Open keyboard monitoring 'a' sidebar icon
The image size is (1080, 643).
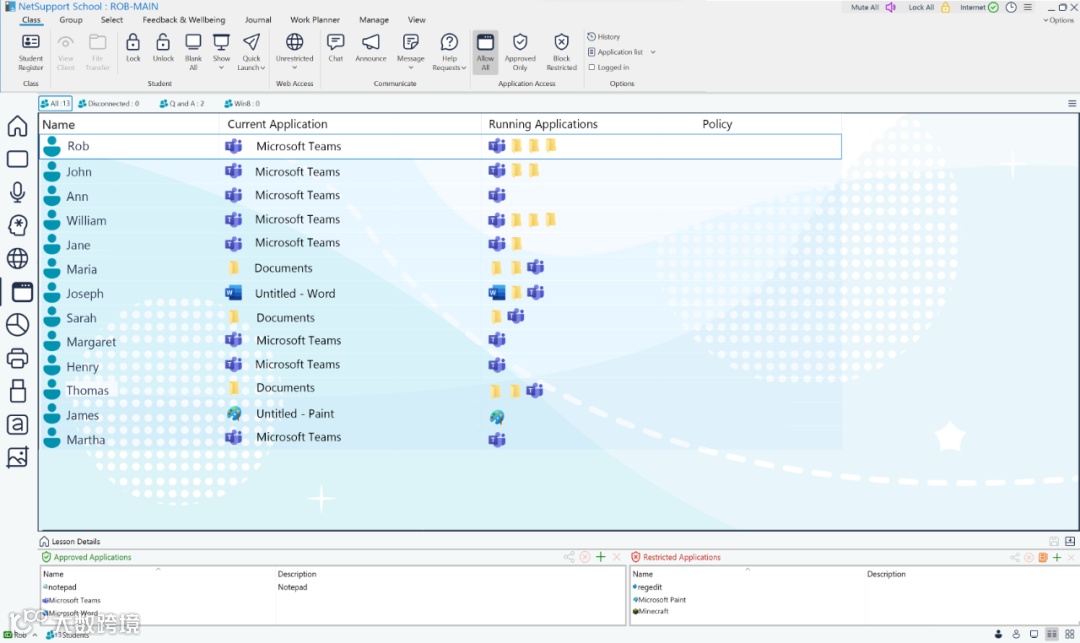(17, 424)
